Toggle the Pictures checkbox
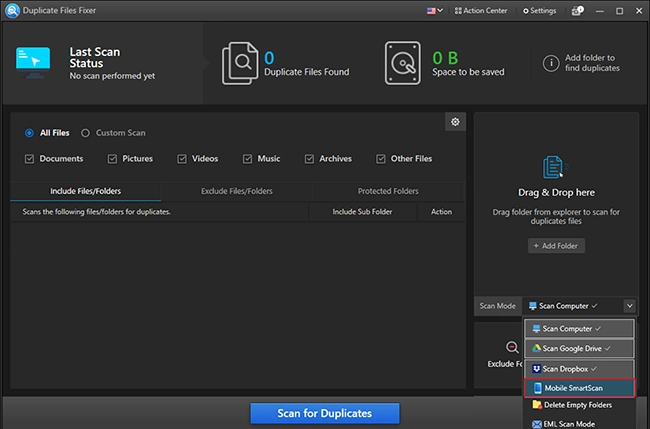Screen dimensions: 650x429 112,159
